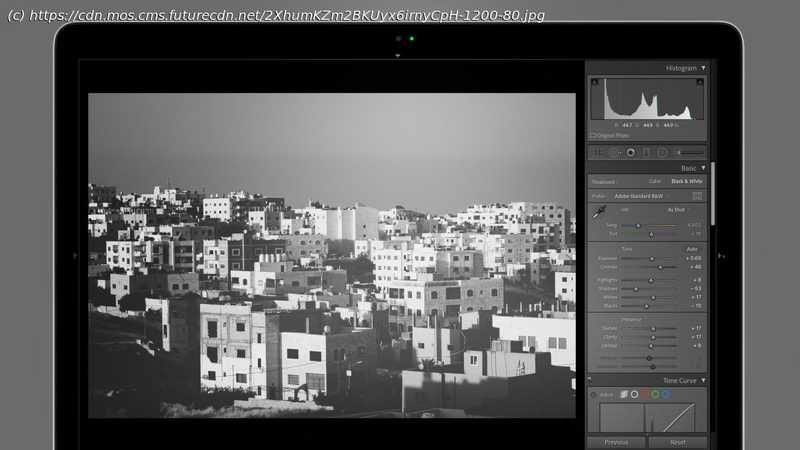Select the Graduated Filter tool

(x=646, y=153)
